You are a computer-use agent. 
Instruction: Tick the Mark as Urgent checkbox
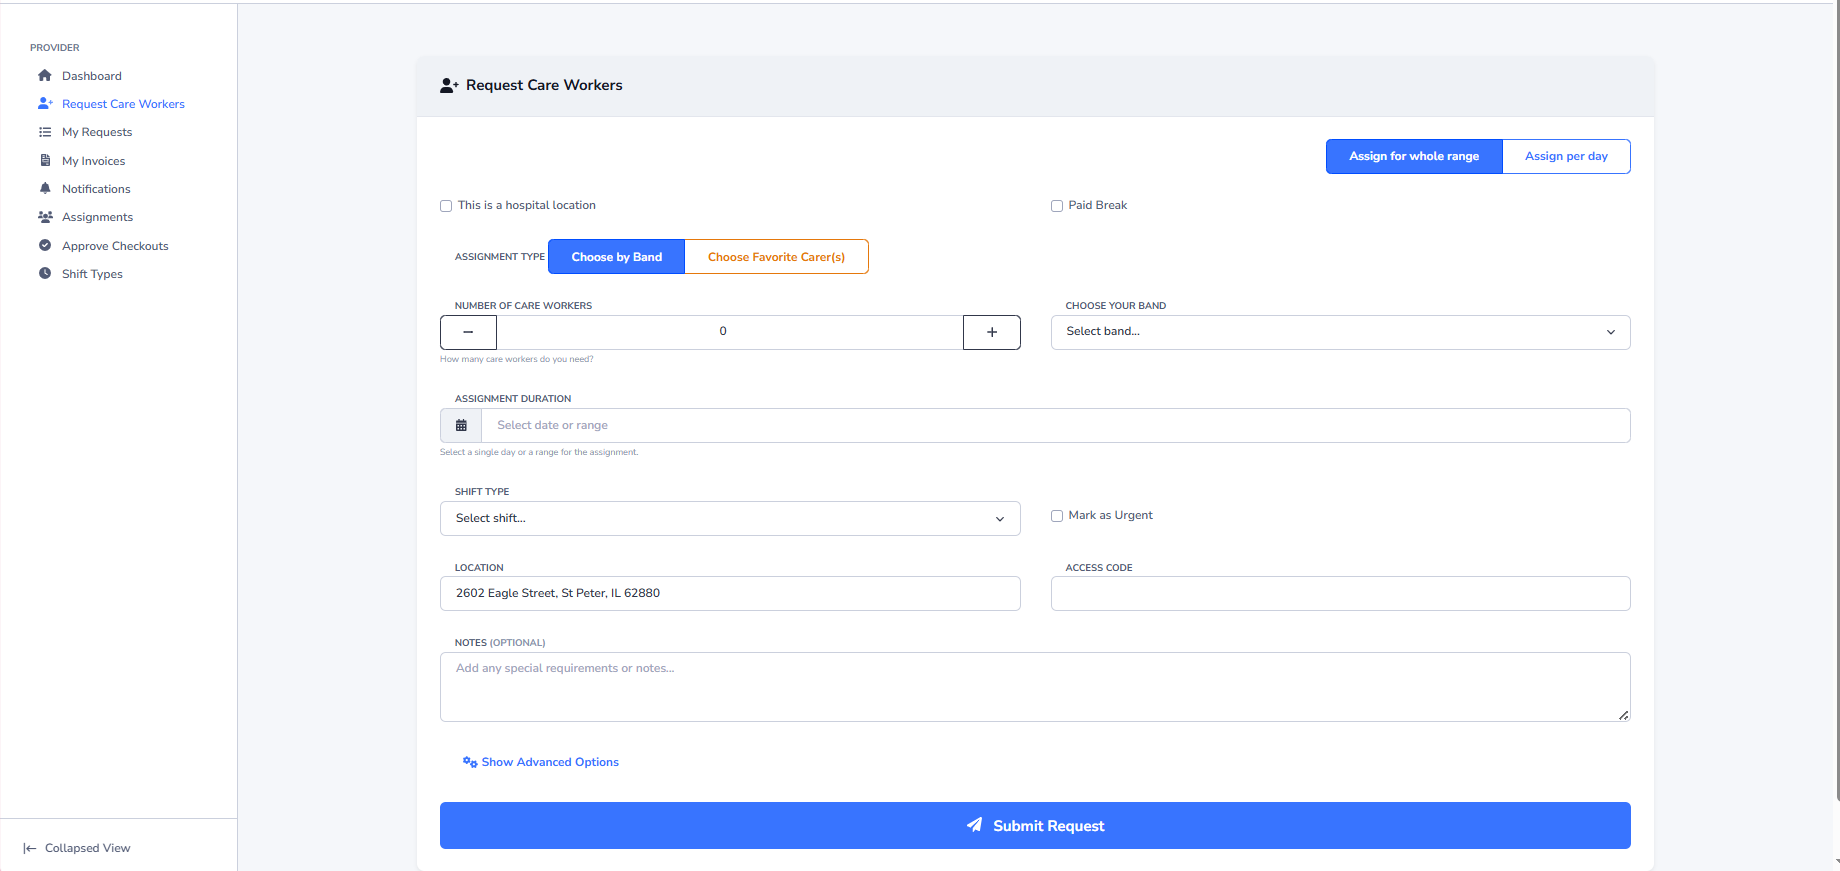tap(1057, 516)
